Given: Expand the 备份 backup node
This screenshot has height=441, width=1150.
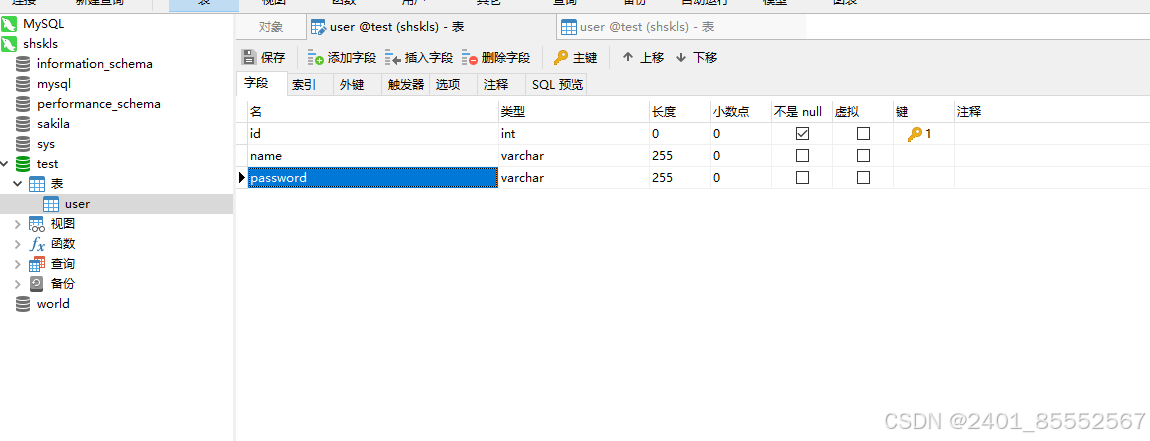Looking at the screenshot, I should point(18,284).
